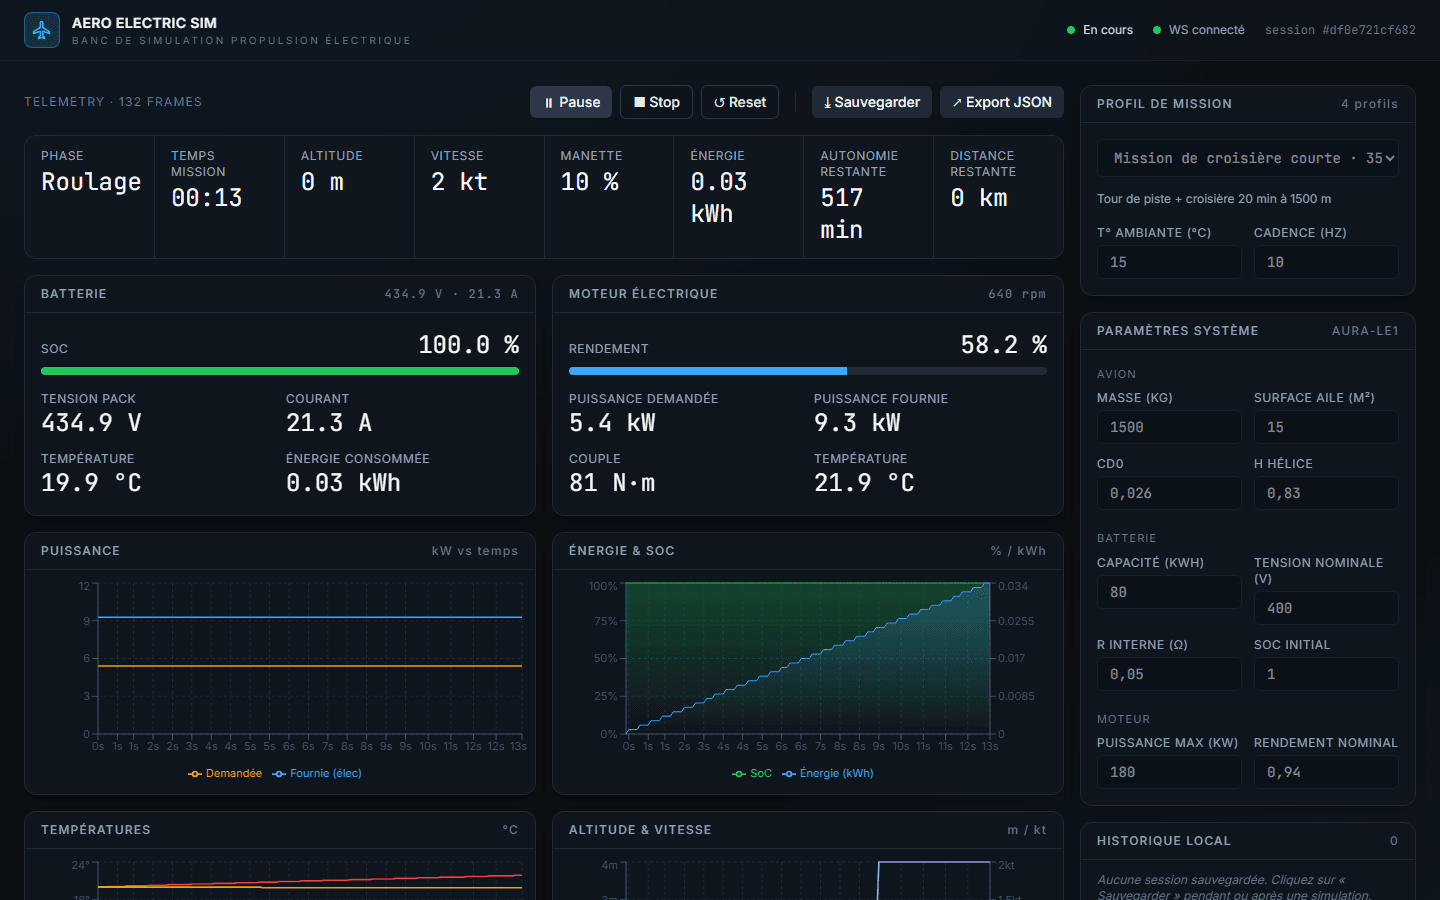This screenshot has width=1440, height=900.
Task: Click the altitude value '0 m'
Action: (x=322, y=182)
